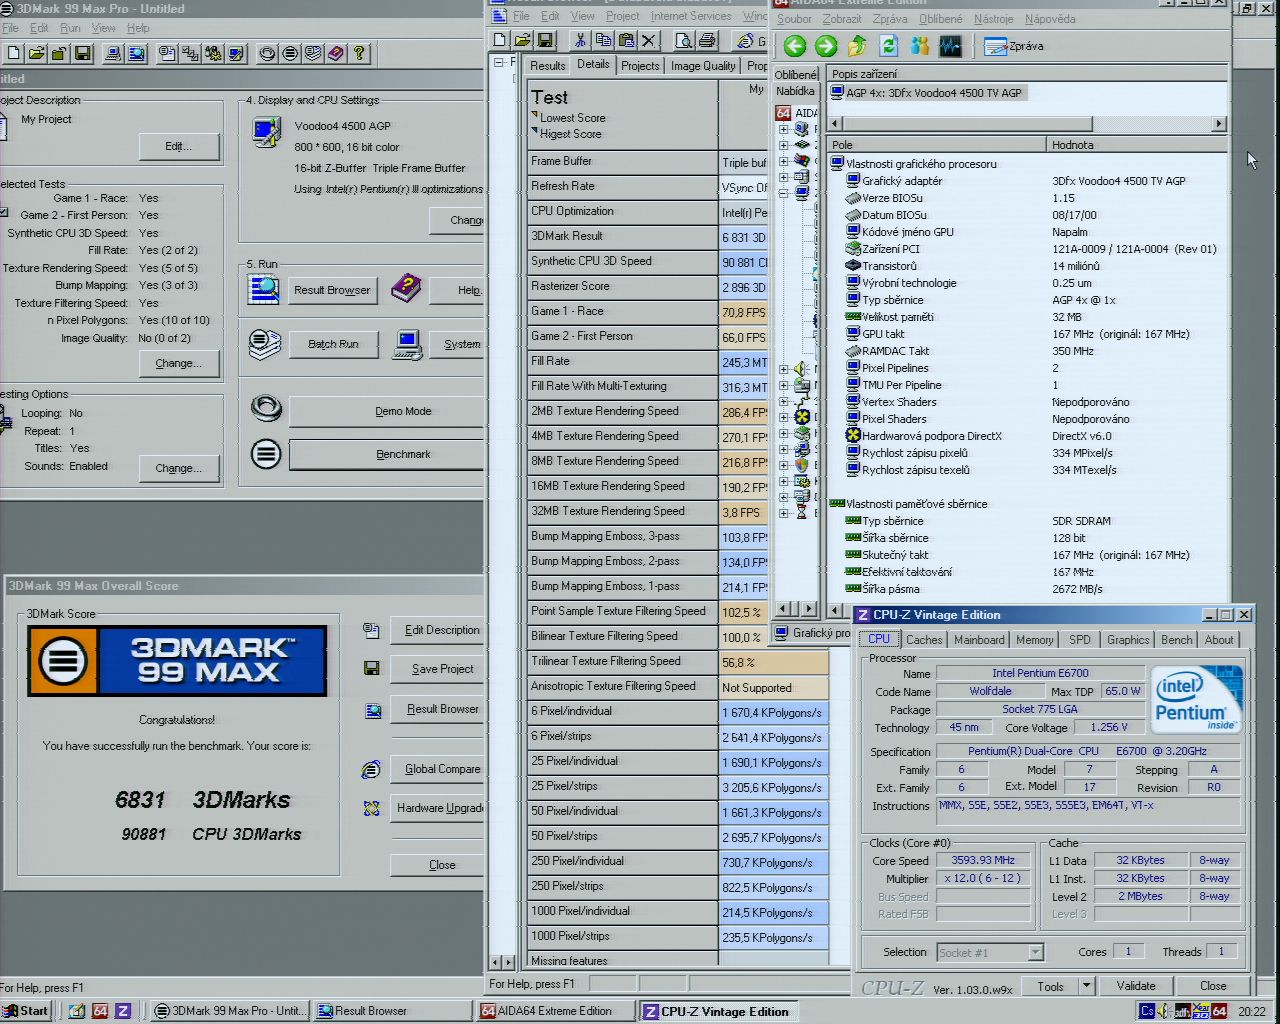Switch to the Image Quality tab
This screenshot has width=1280, height=1024.
tap(703, 66)
